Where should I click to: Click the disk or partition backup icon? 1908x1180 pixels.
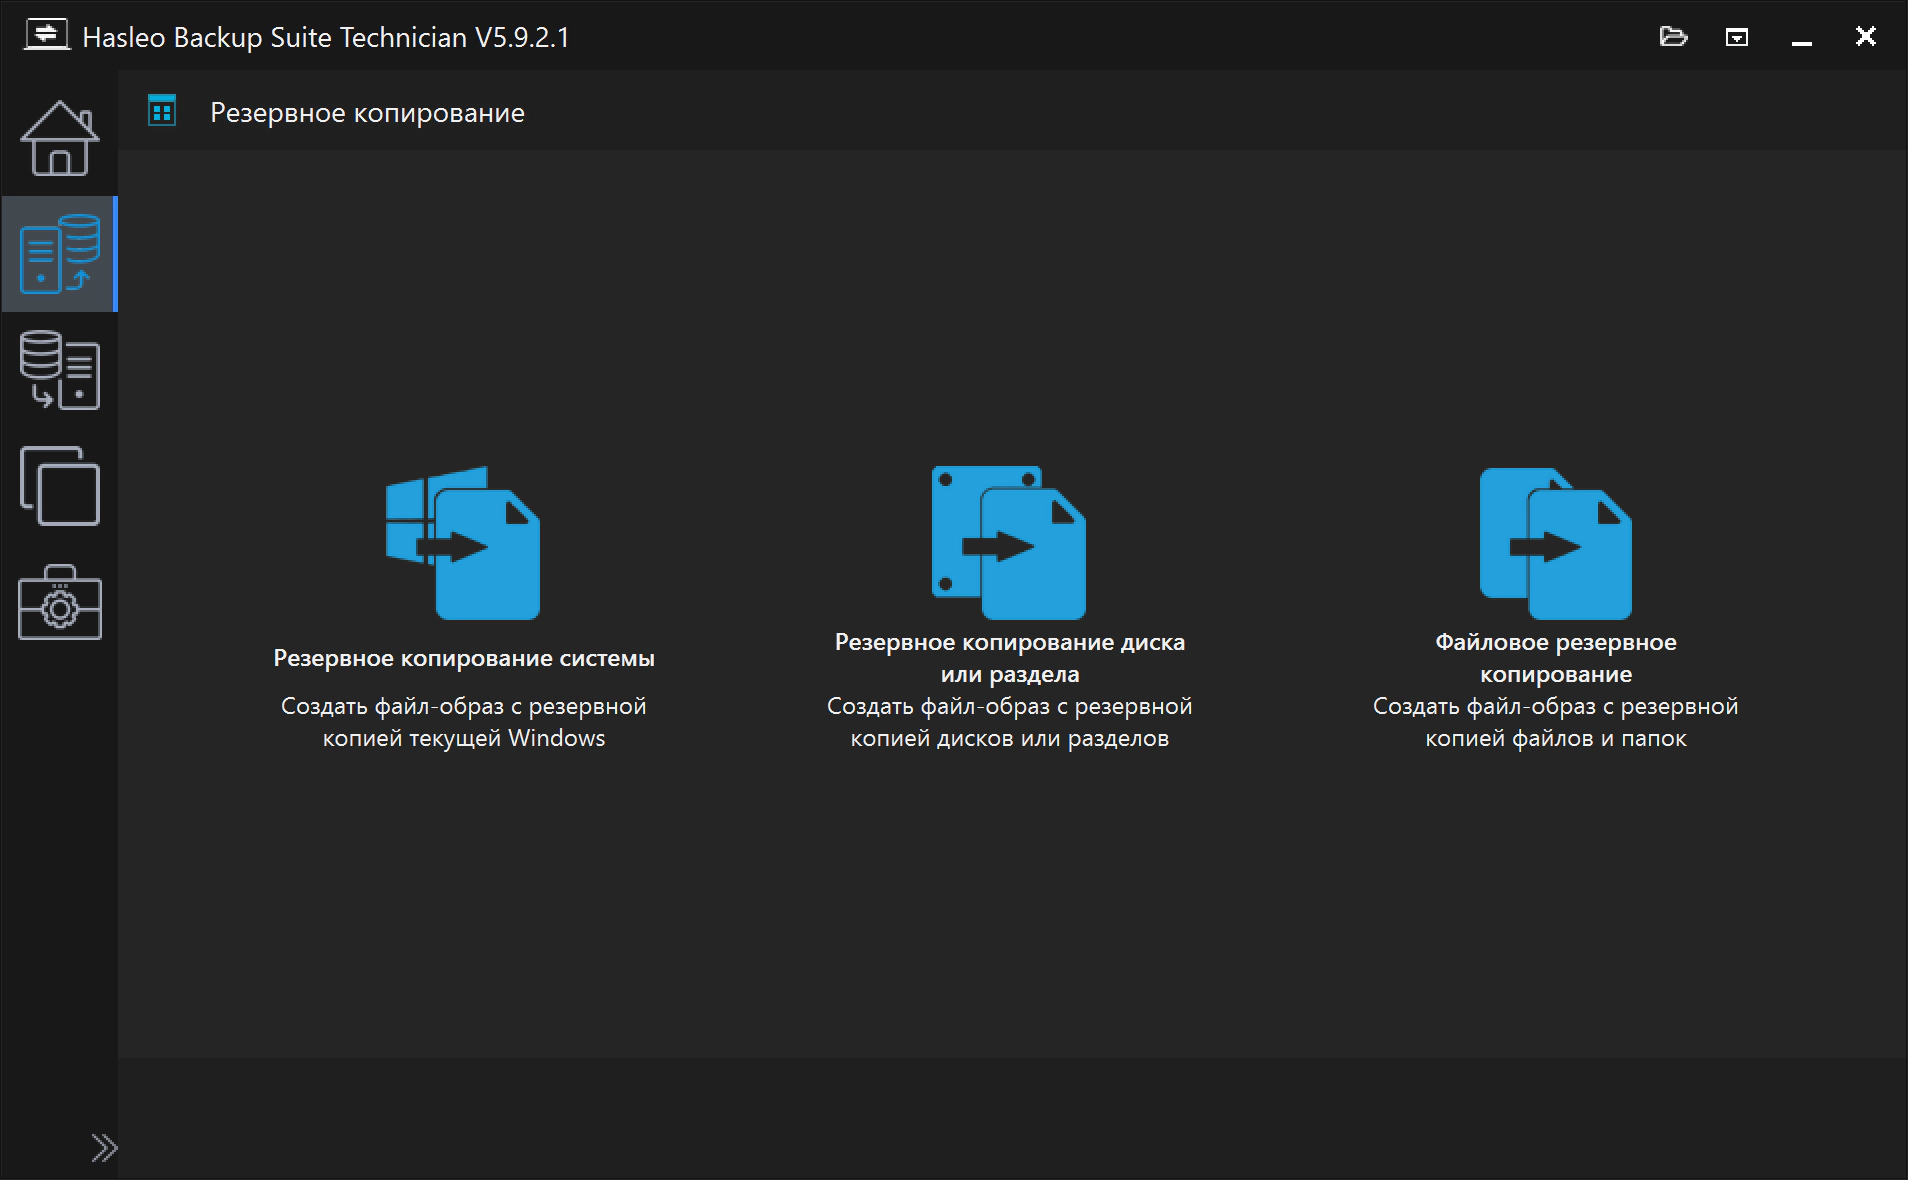click(x=1009, y=543)
